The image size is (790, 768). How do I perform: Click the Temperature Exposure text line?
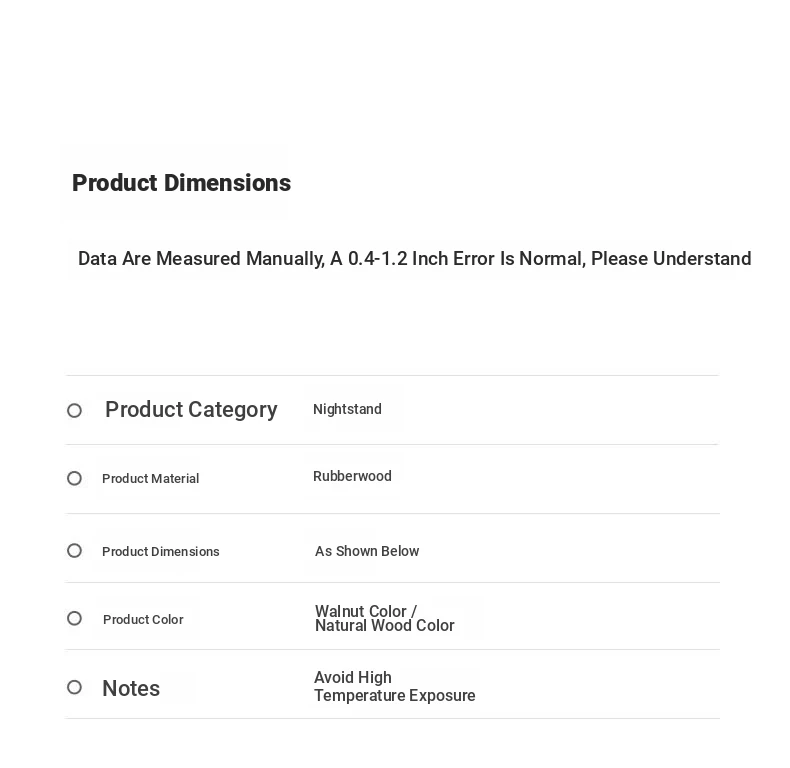pos(394,695)
